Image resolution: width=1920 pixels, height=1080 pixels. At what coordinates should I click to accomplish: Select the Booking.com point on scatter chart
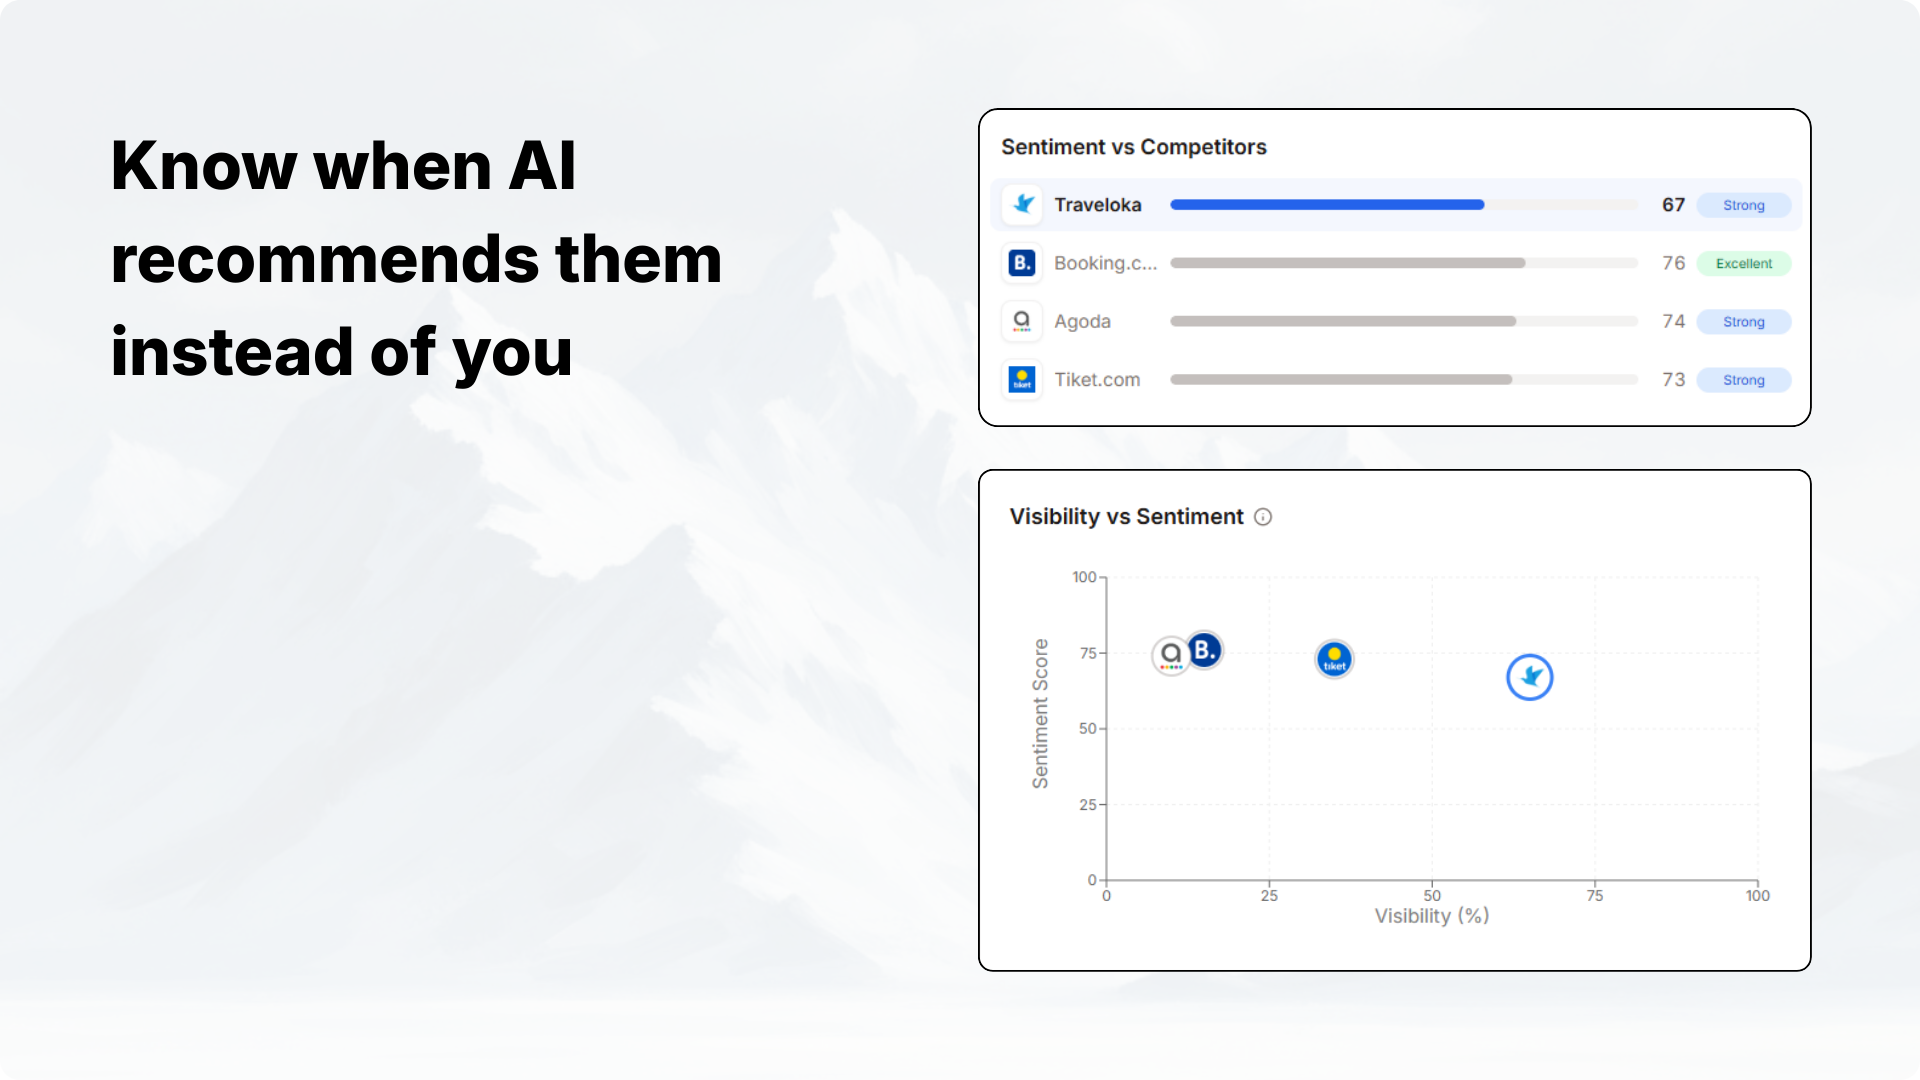(1205, 651)
